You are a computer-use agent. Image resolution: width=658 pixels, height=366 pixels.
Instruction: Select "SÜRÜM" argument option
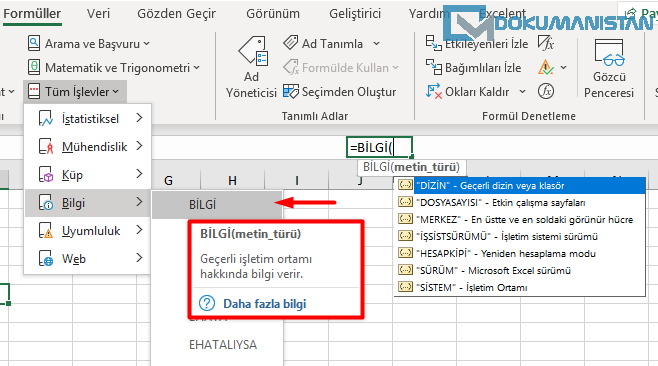click(x=520, y=270)
